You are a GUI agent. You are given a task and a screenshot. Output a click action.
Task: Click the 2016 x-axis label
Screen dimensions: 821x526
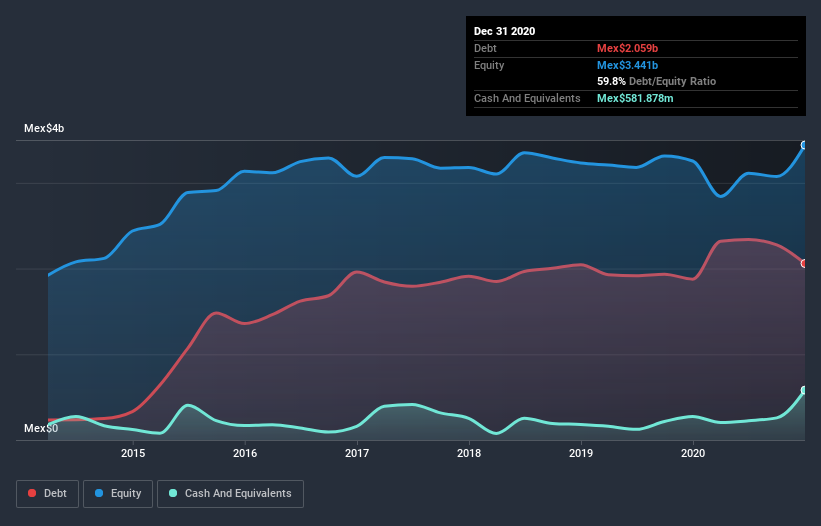[x=245, y=453]
